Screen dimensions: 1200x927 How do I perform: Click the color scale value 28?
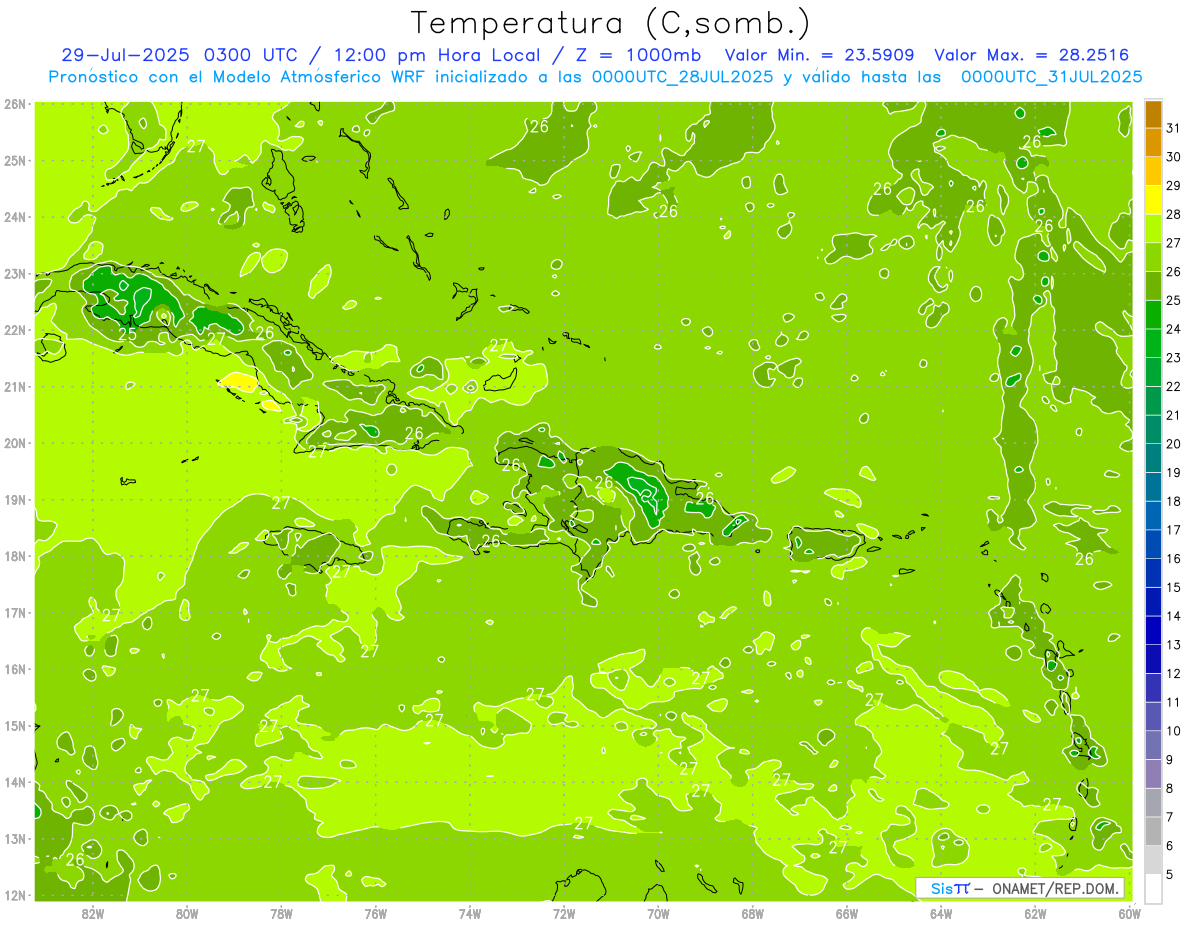point(1173,214)
